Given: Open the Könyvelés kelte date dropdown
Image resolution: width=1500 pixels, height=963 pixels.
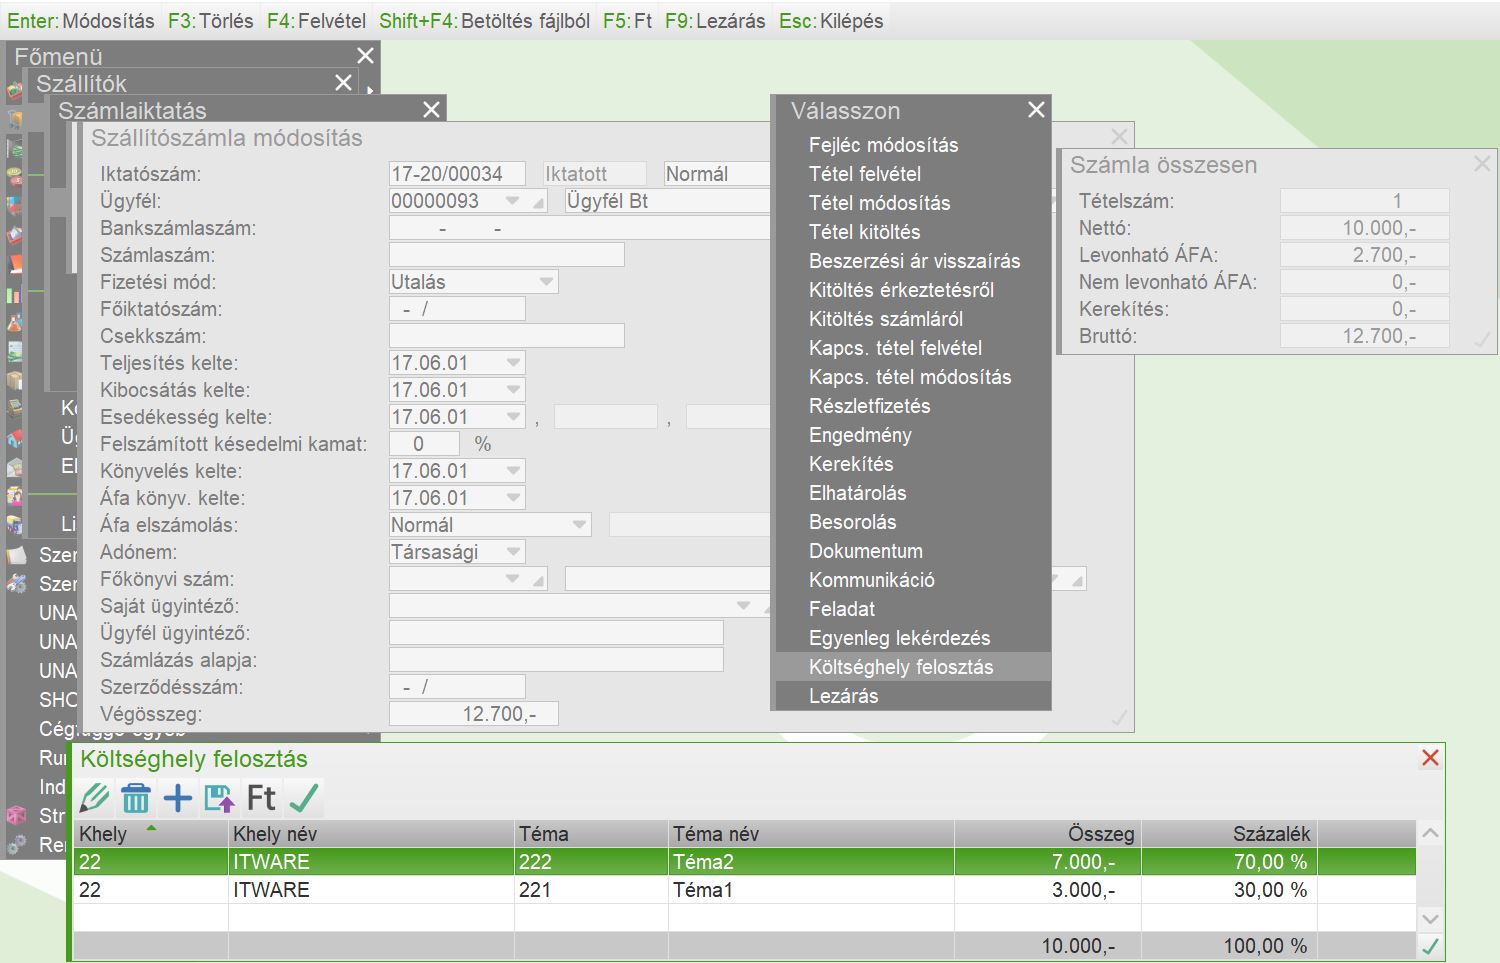Looking at the screenshot, I should coord(513,471).
